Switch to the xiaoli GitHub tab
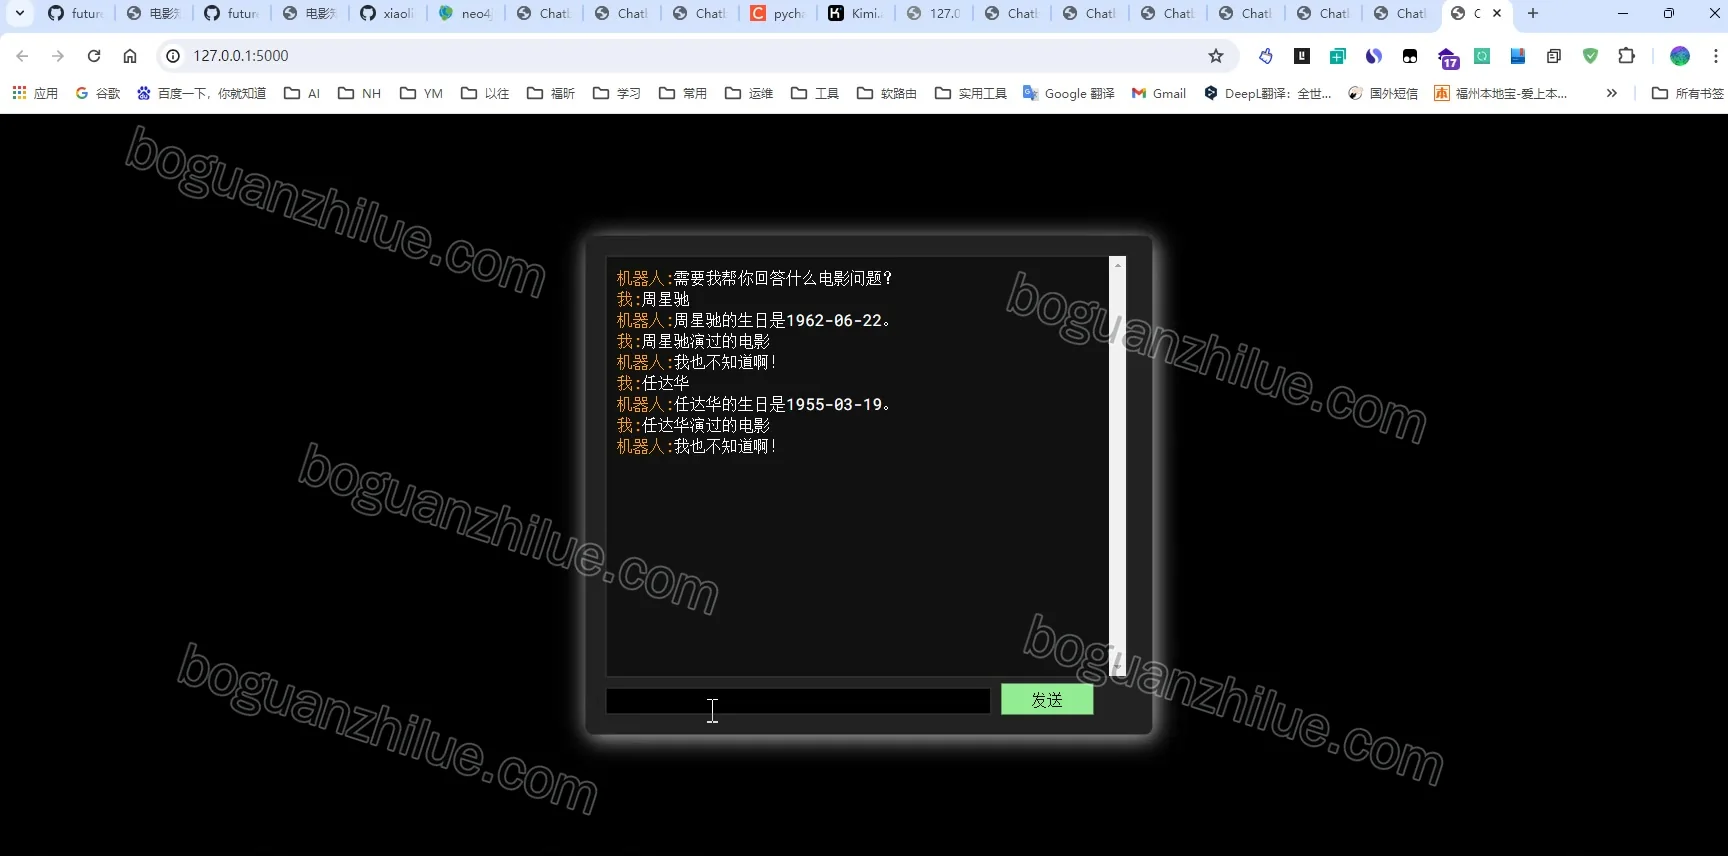 (x=387, y=14)
